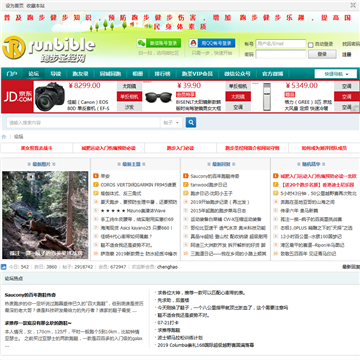Open the 导读 nav tab
The height and width of the screenshot is (360, 360).
pyautogui.click(x=55, y=74)
